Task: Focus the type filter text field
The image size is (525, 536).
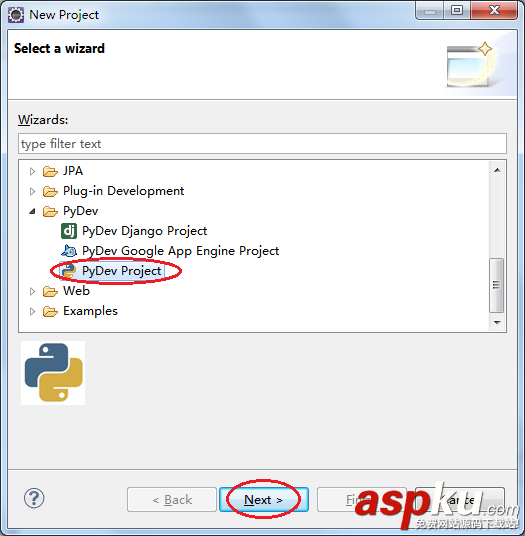Action: point(262,144)
